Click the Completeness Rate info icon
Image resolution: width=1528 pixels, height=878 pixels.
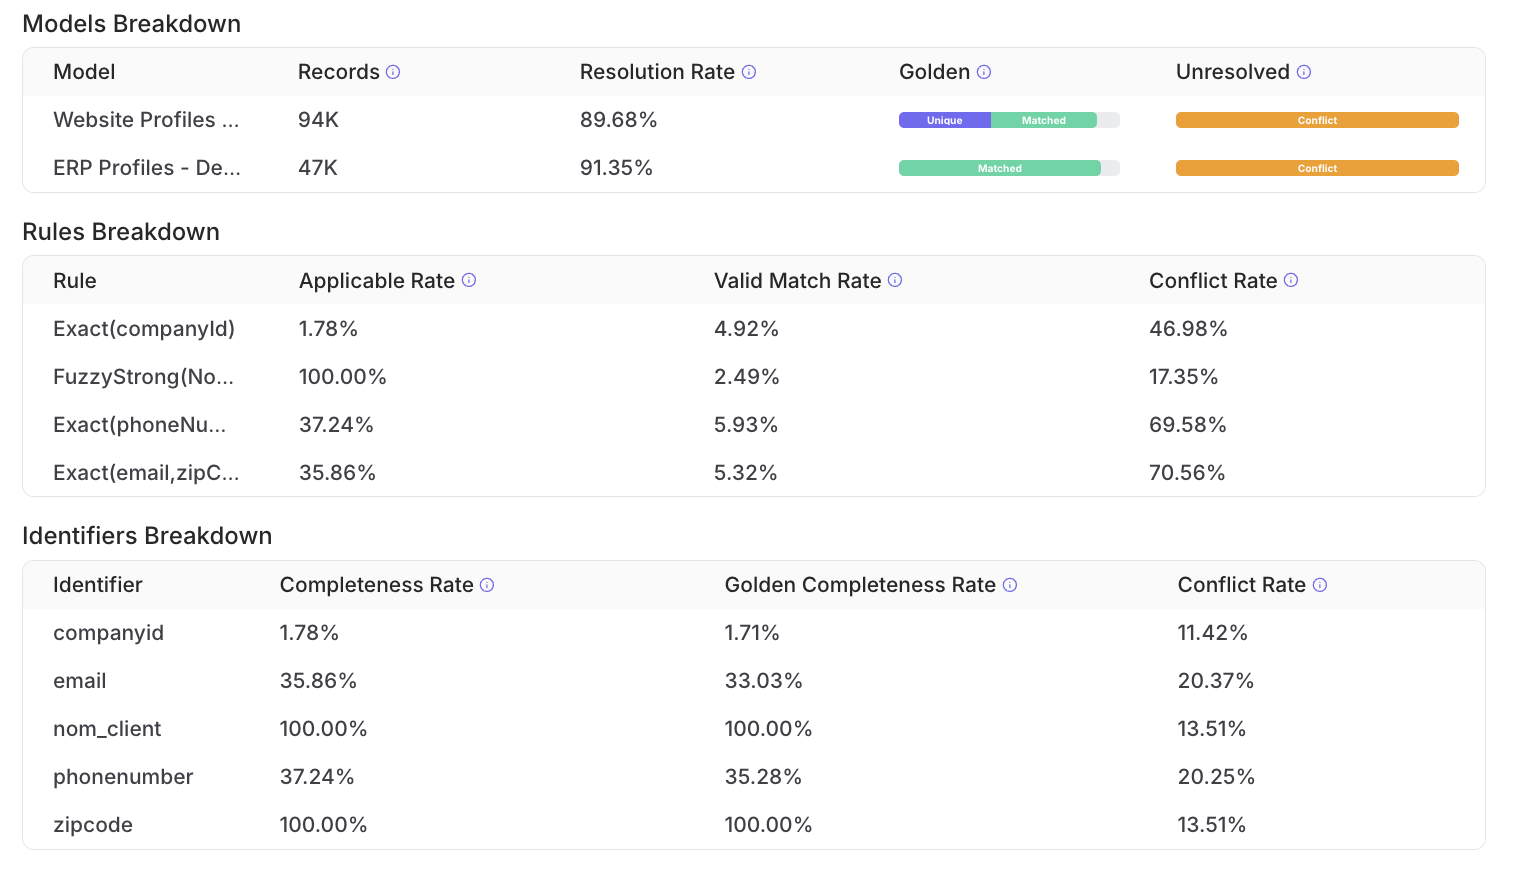487,585
